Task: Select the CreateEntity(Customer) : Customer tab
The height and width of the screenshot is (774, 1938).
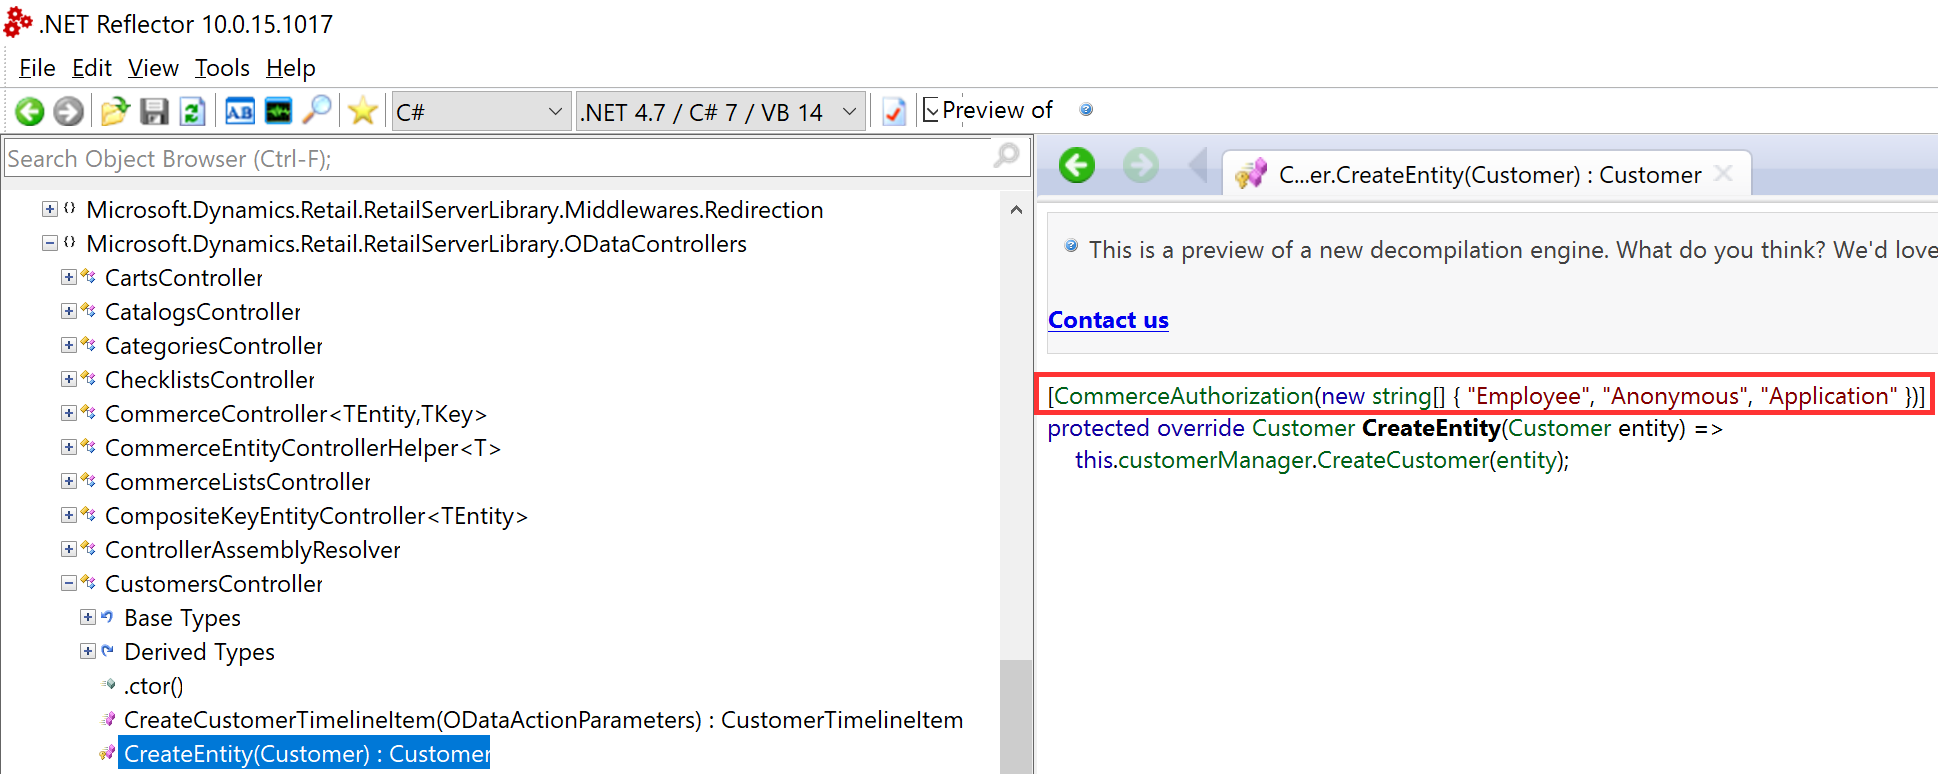Action: tap(1487, 174)
